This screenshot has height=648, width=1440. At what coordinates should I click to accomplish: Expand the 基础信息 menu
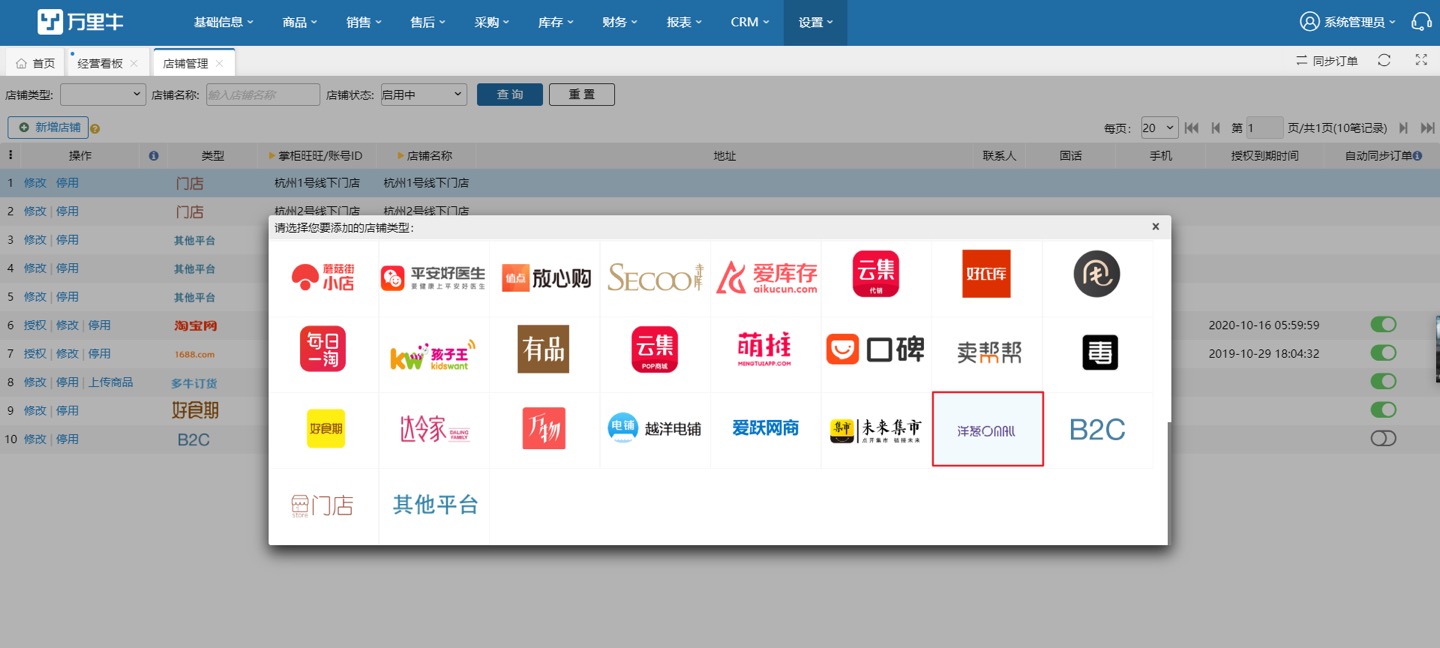224,22
